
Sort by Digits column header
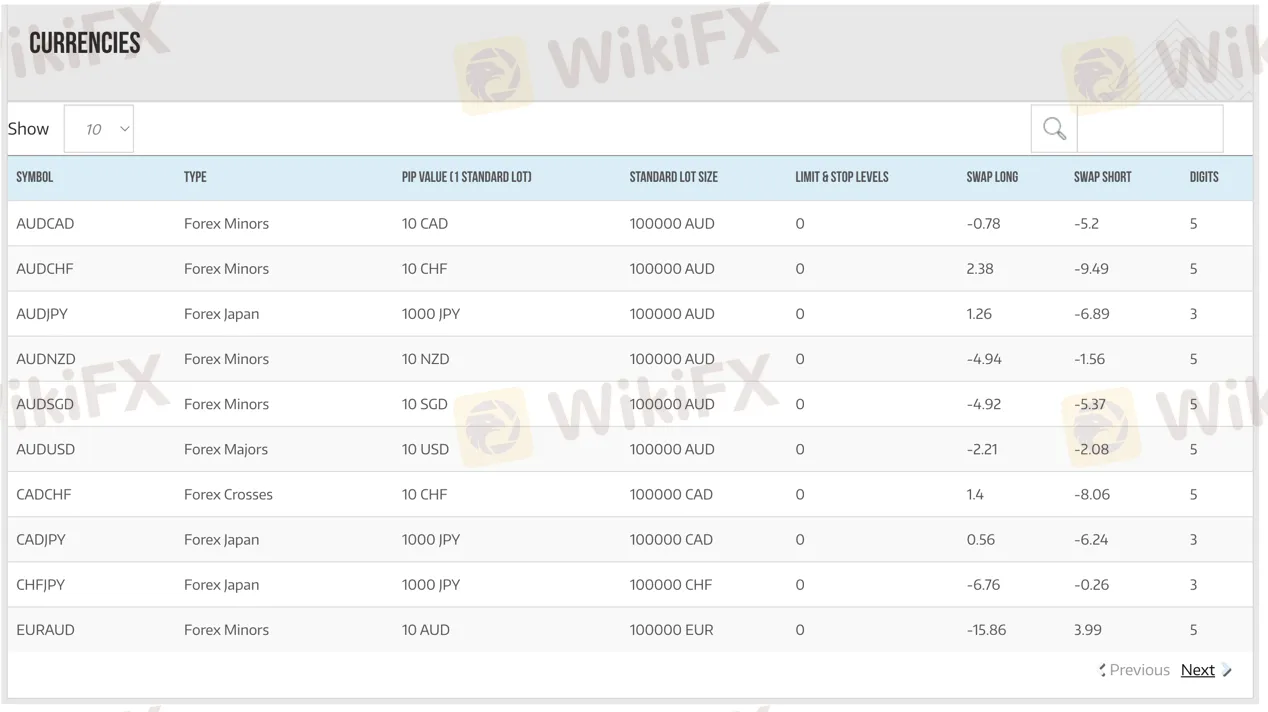[x=1204, y=177]
